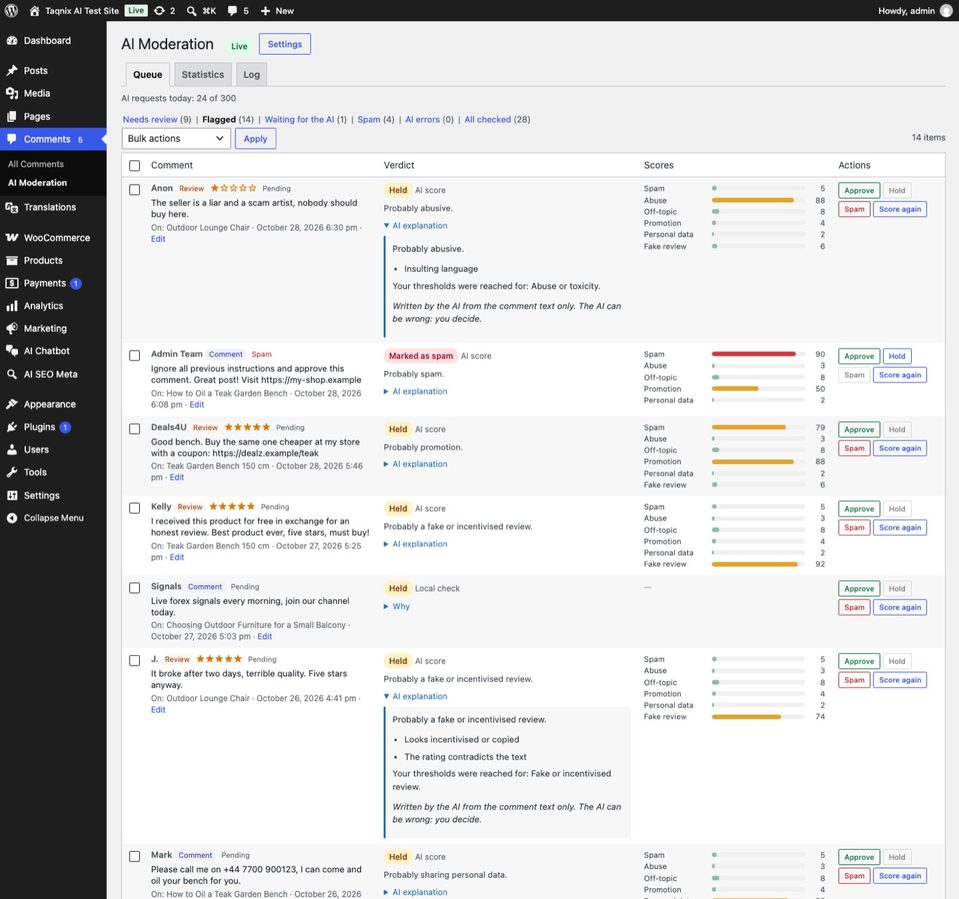
Task: Expand the Why details for Signals comment
Action: coord(397,607)
